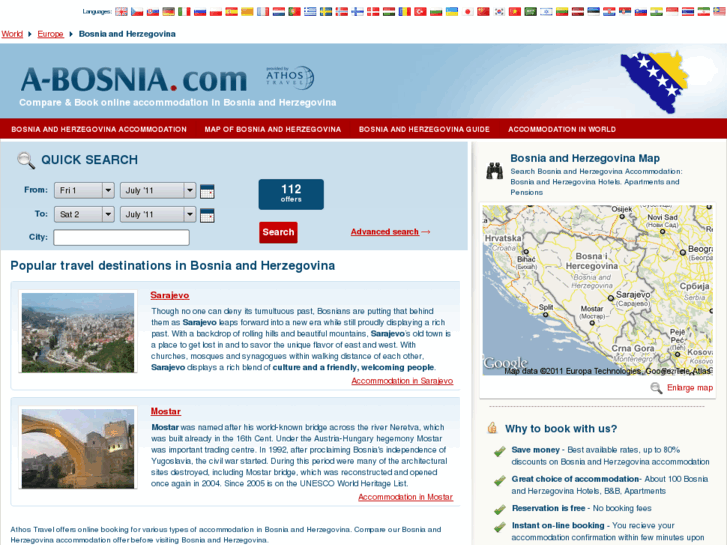The image size is (727, 545).
Task: Pick the Ukrainian flag language
Action: pyautogui.click(x=452, y=12)
